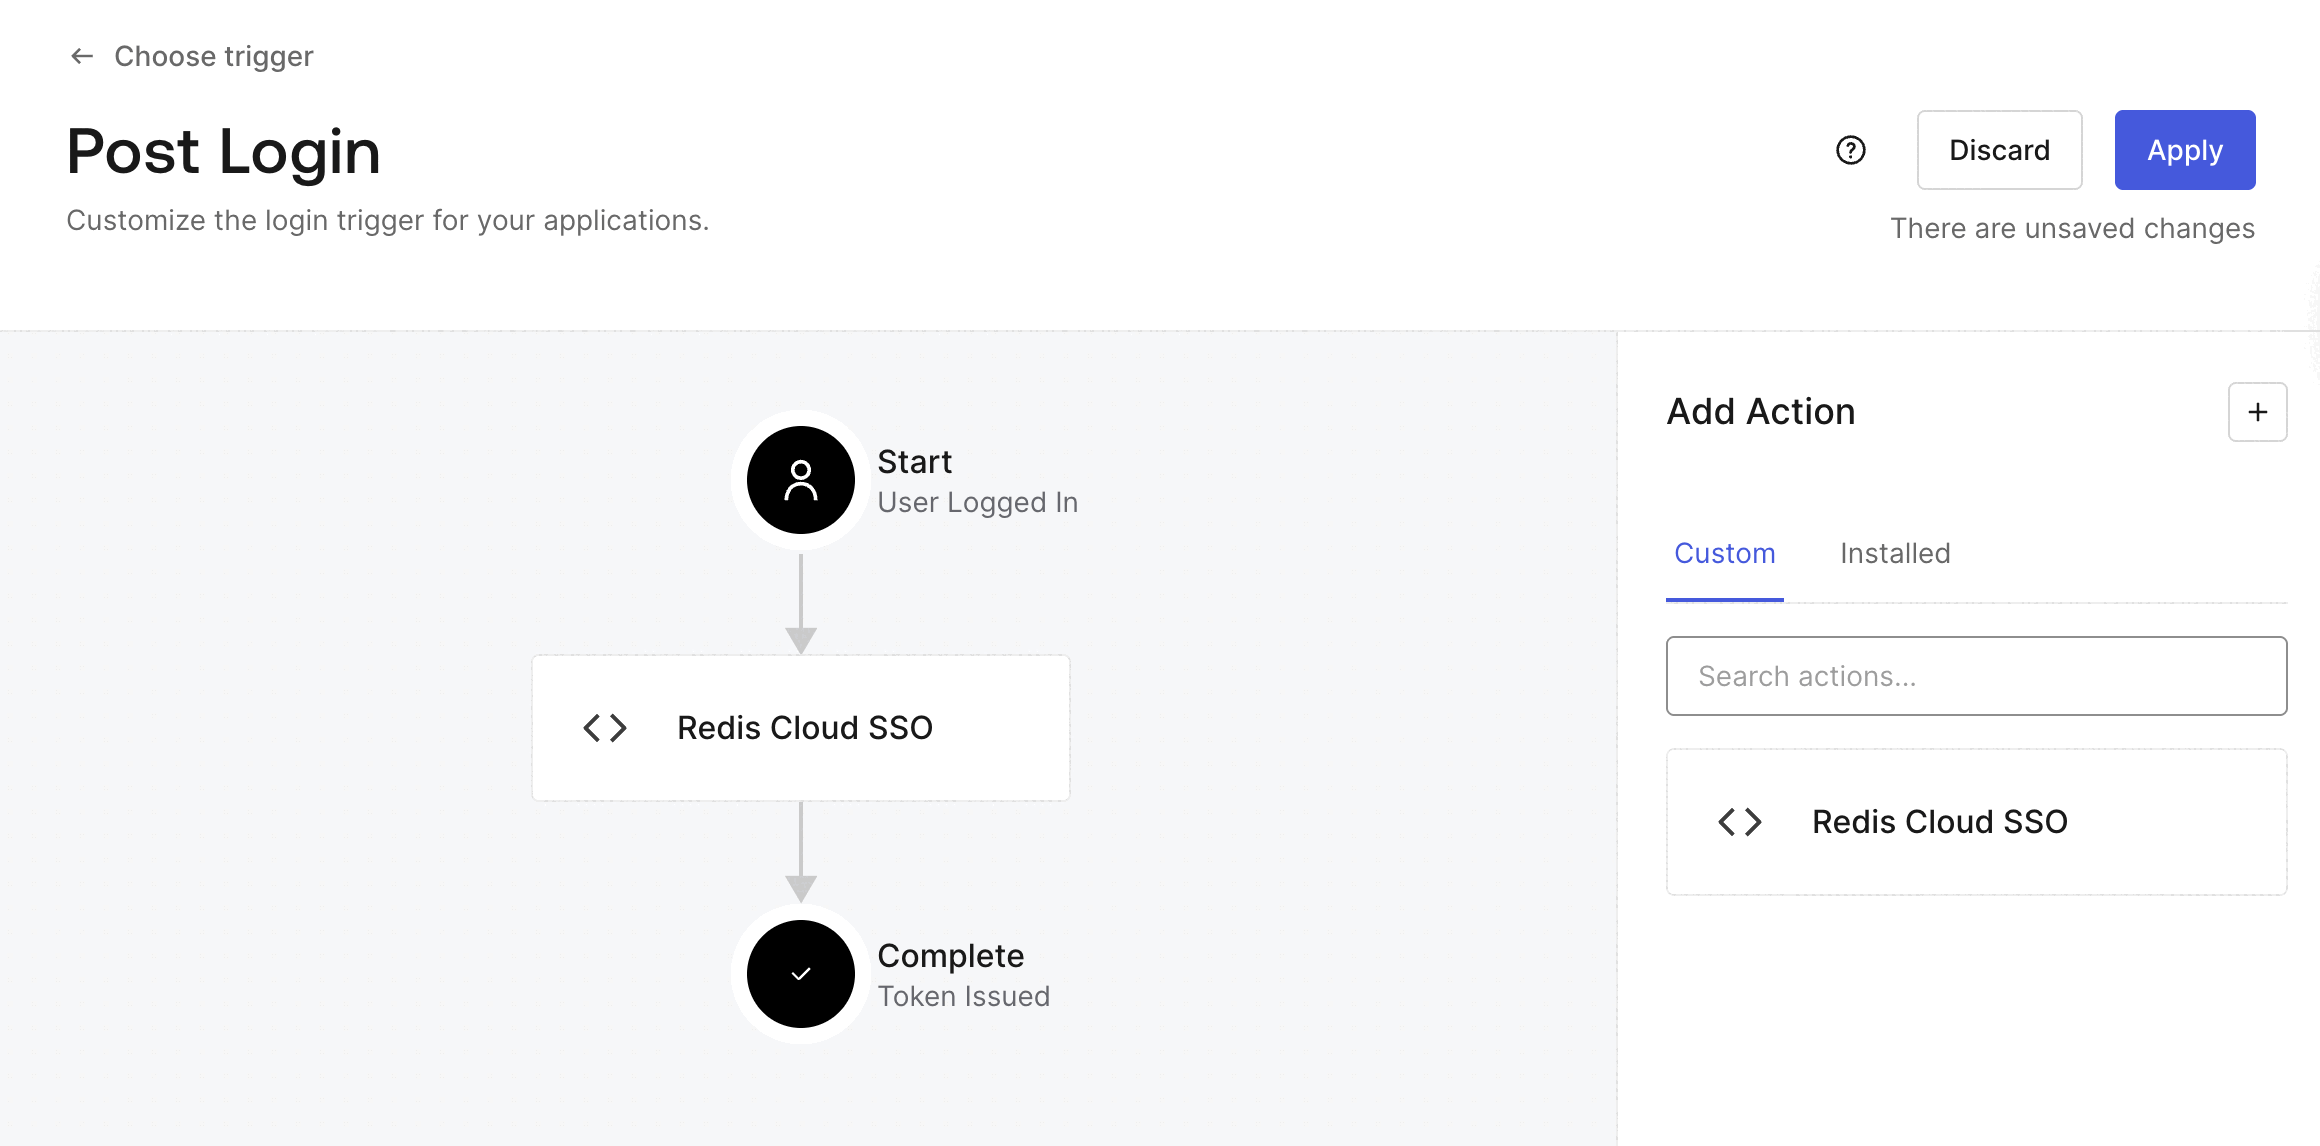Click the 'There are unsaved changes' notice
The height and width of the screenshot is (1146, 2320).
[2072, 228]
